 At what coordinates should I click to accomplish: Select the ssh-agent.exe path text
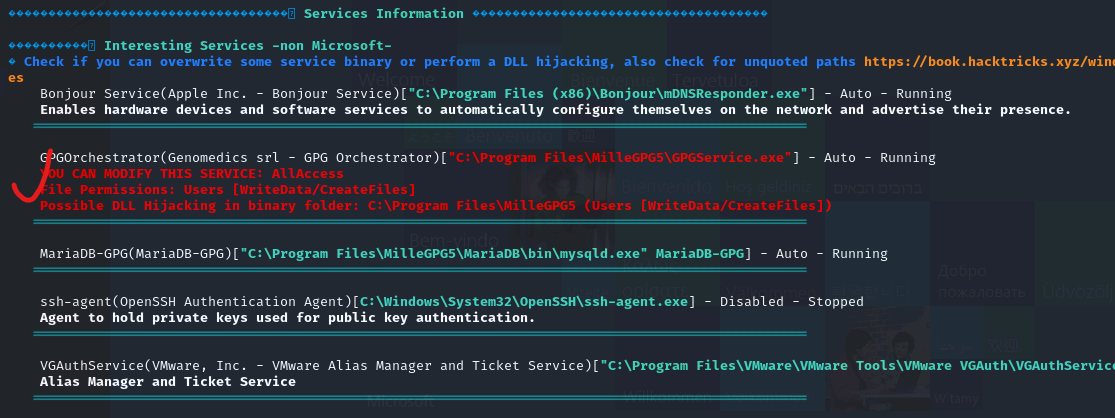523,301
